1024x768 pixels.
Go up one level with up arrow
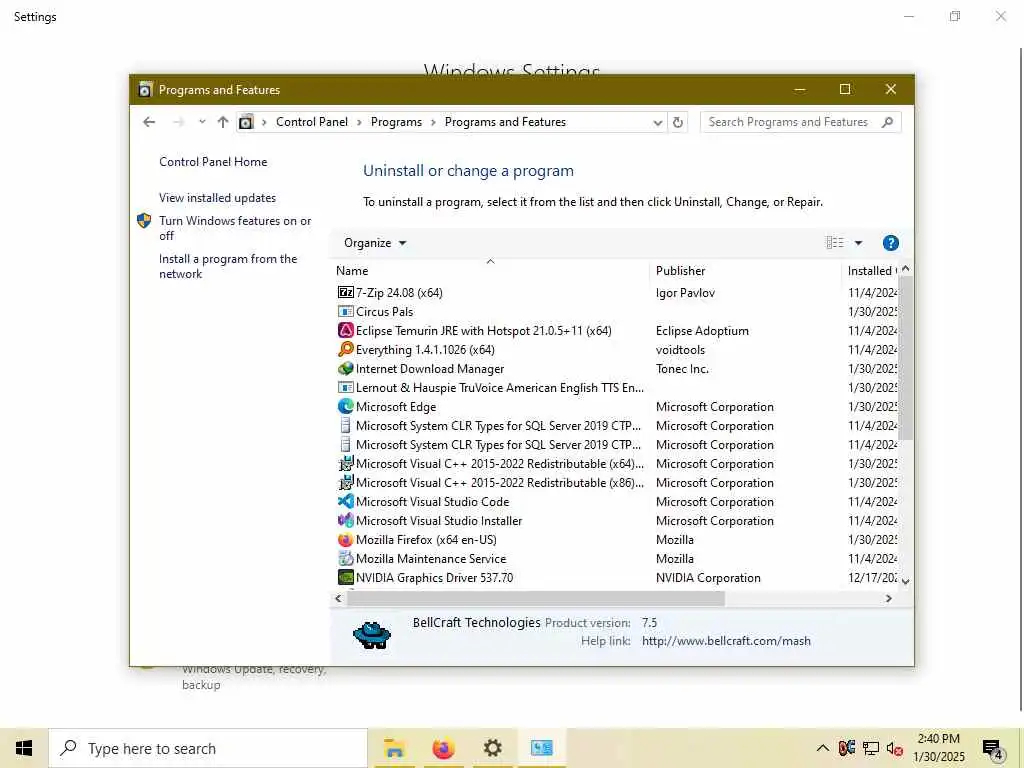(x=223, y=122)
